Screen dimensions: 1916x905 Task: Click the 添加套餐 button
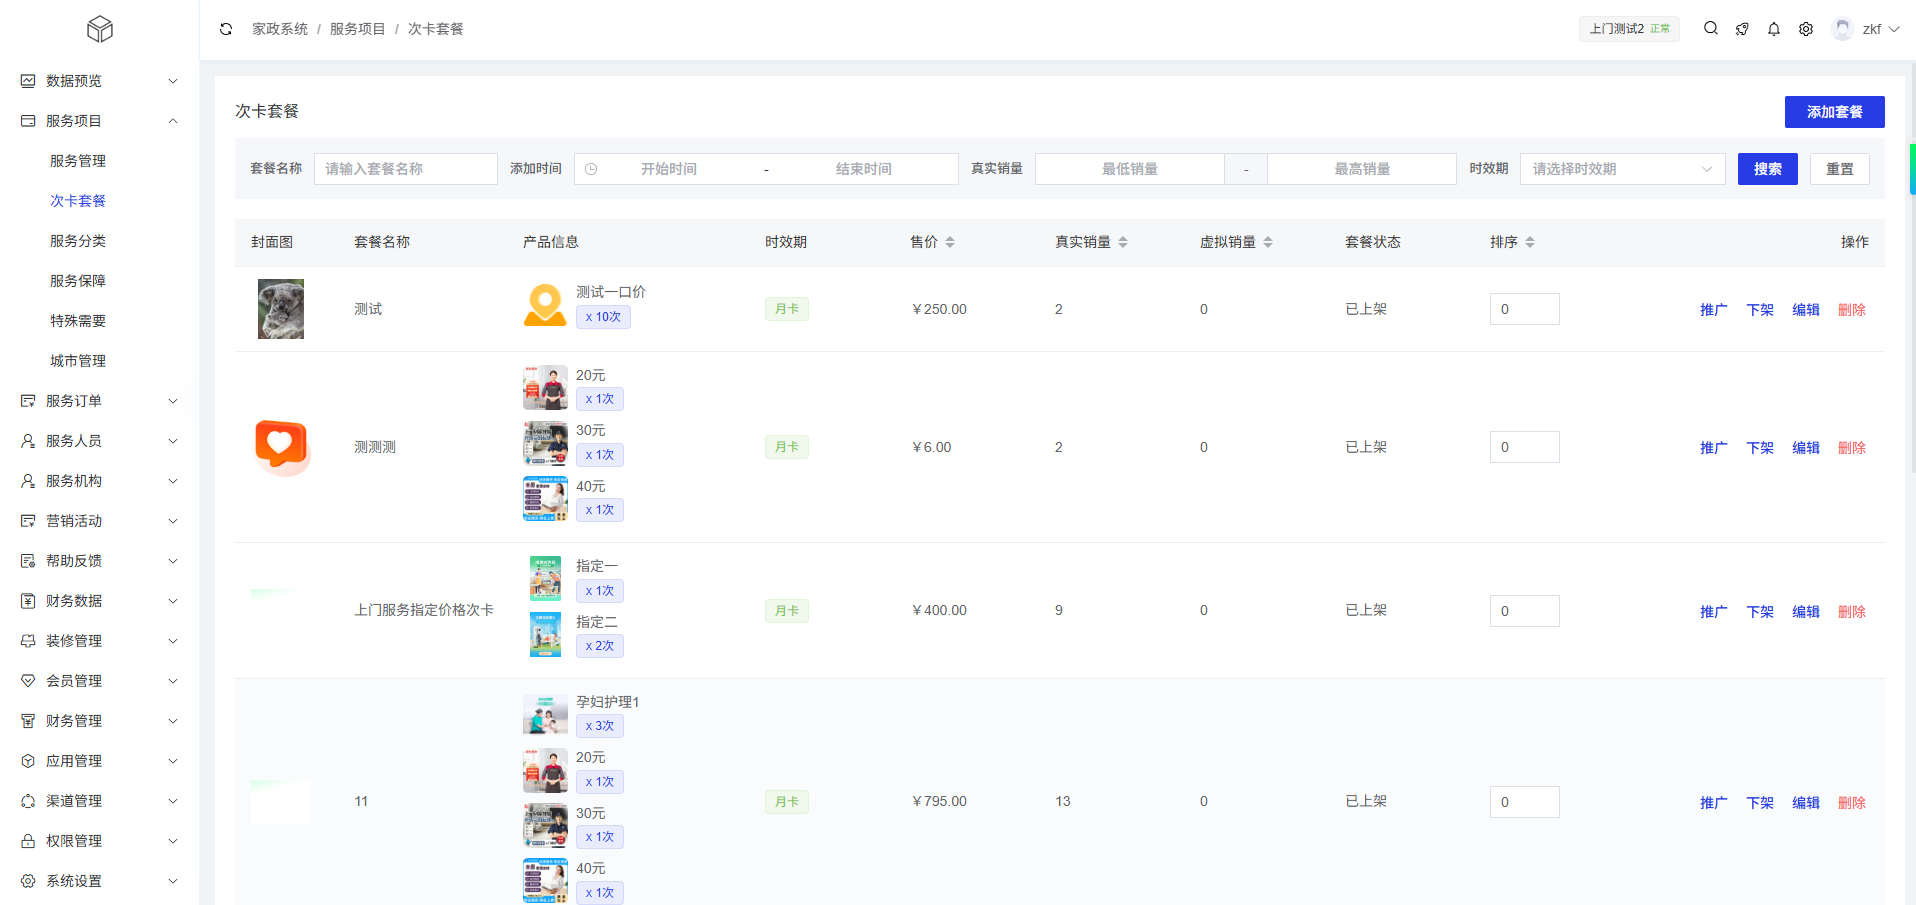pos(1834,112)
